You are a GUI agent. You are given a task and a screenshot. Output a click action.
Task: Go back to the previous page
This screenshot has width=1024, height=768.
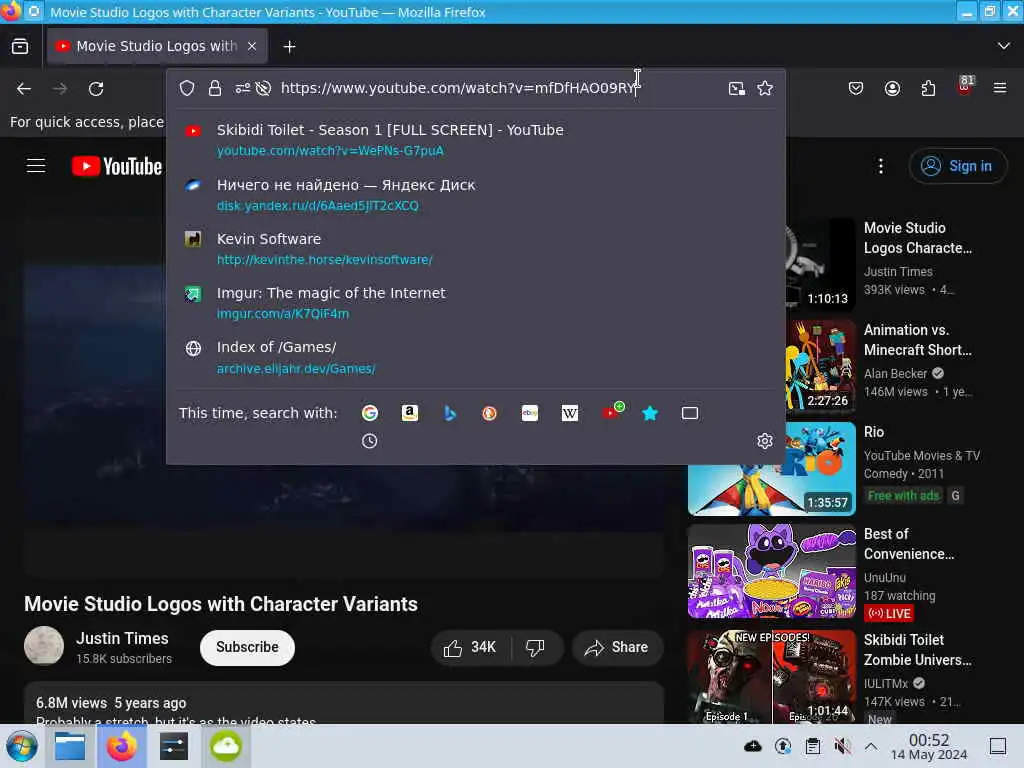point(24,88)
